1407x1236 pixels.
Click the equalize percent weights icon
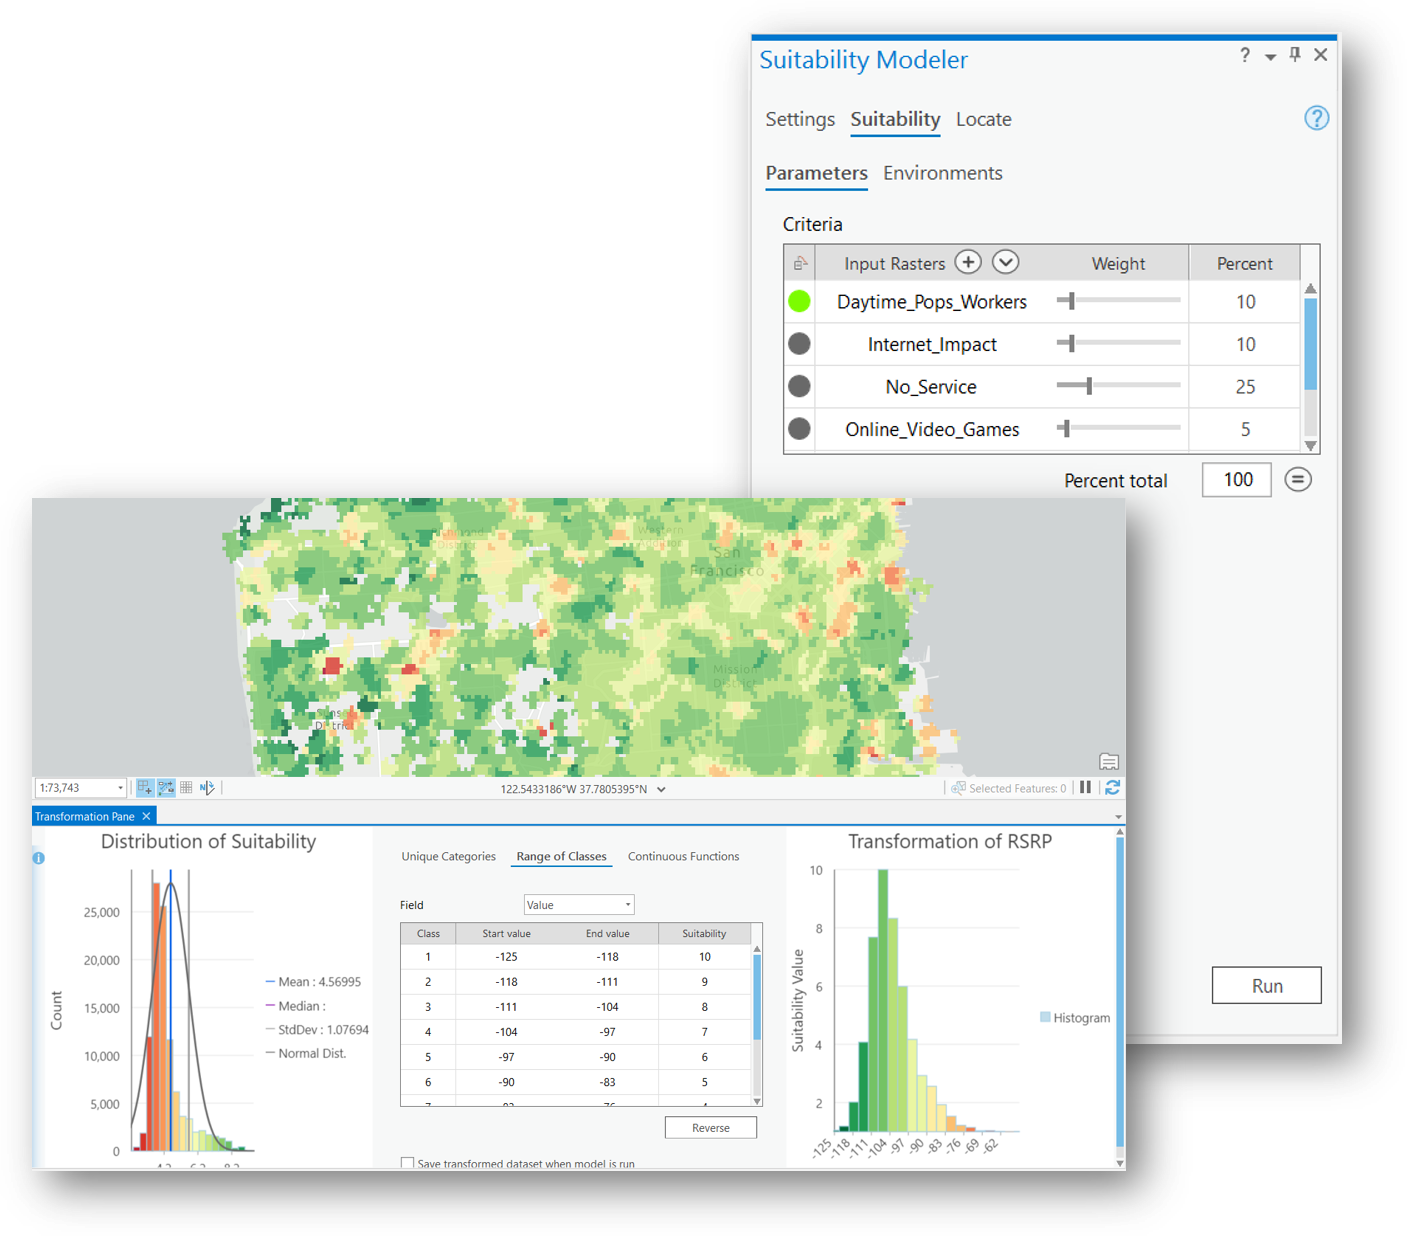click(x=1298, y=480)
